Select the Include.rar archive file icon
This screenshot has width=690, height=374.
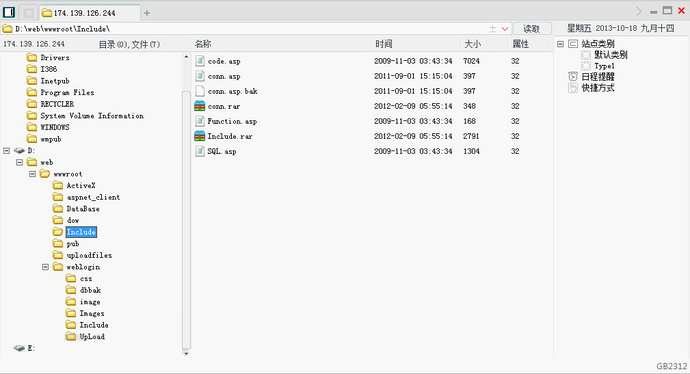[200, 136]
